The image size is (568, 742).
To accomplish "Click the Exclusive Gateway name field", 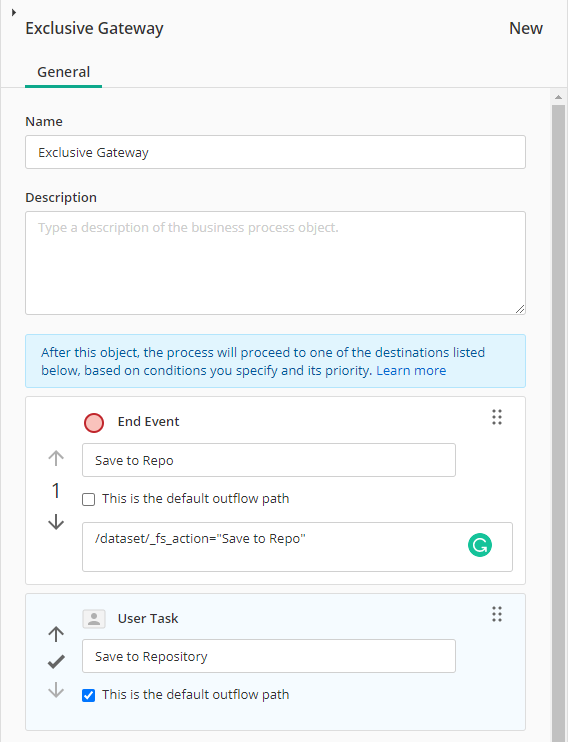I will click(x=275, y=152).
